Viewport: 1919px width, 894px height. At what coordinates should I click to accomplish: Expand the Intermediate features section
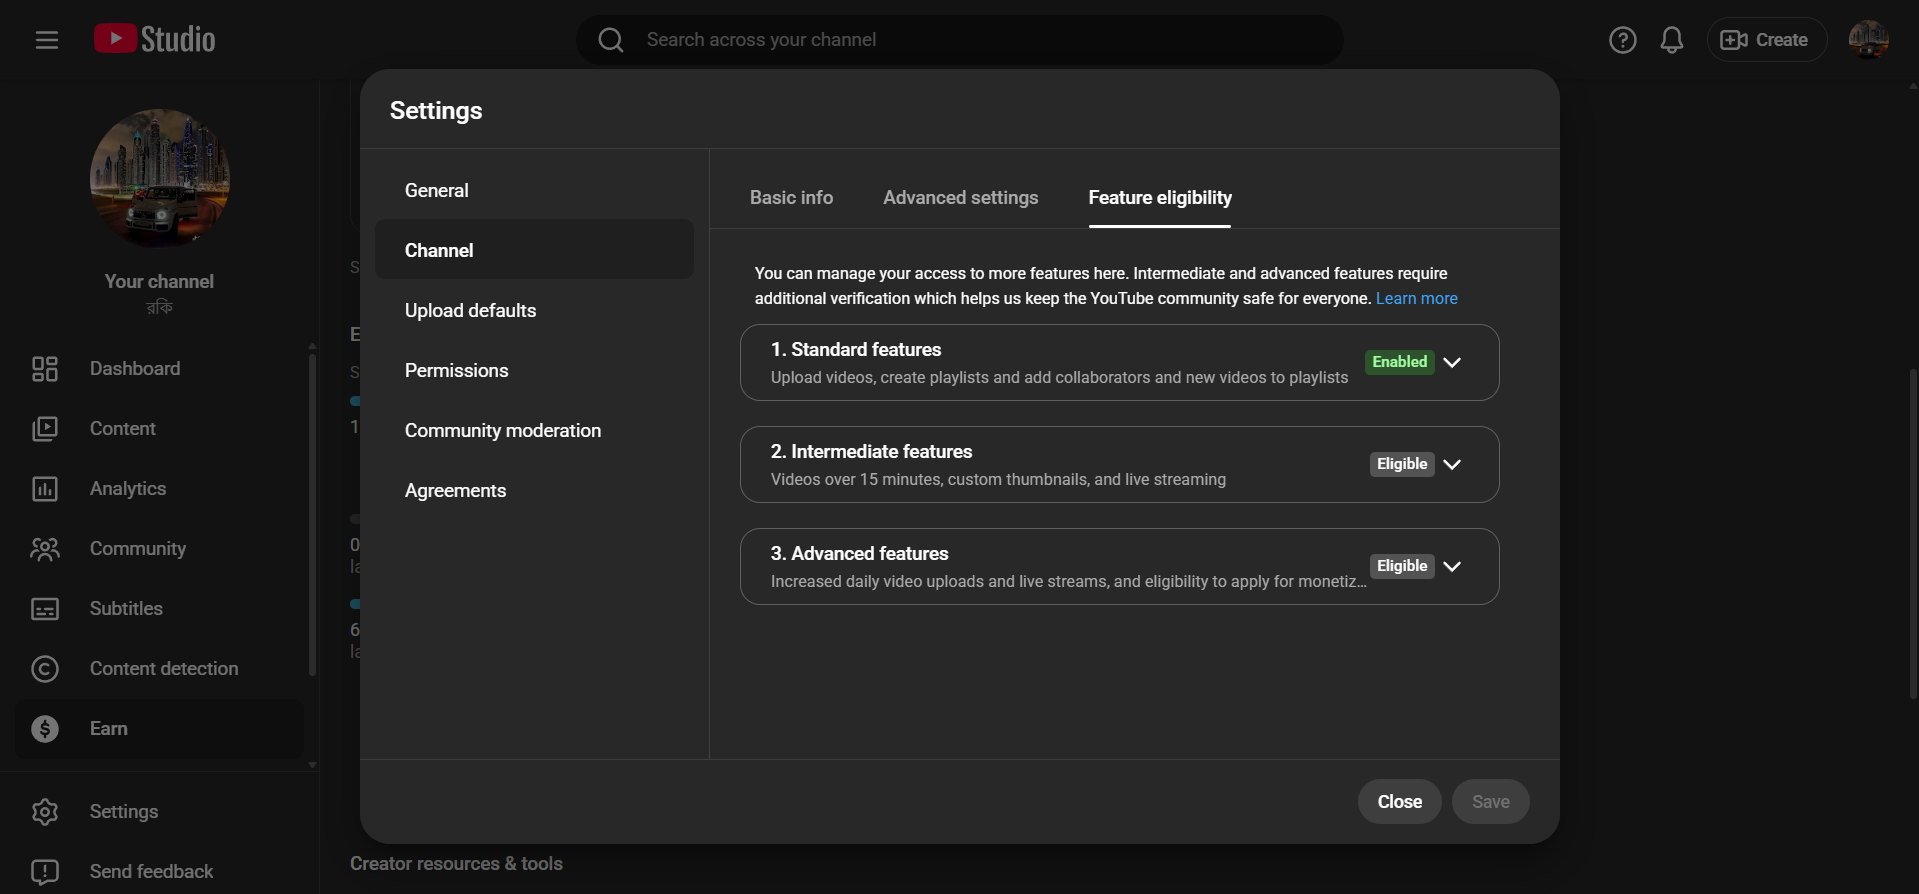click(1452, 465)
